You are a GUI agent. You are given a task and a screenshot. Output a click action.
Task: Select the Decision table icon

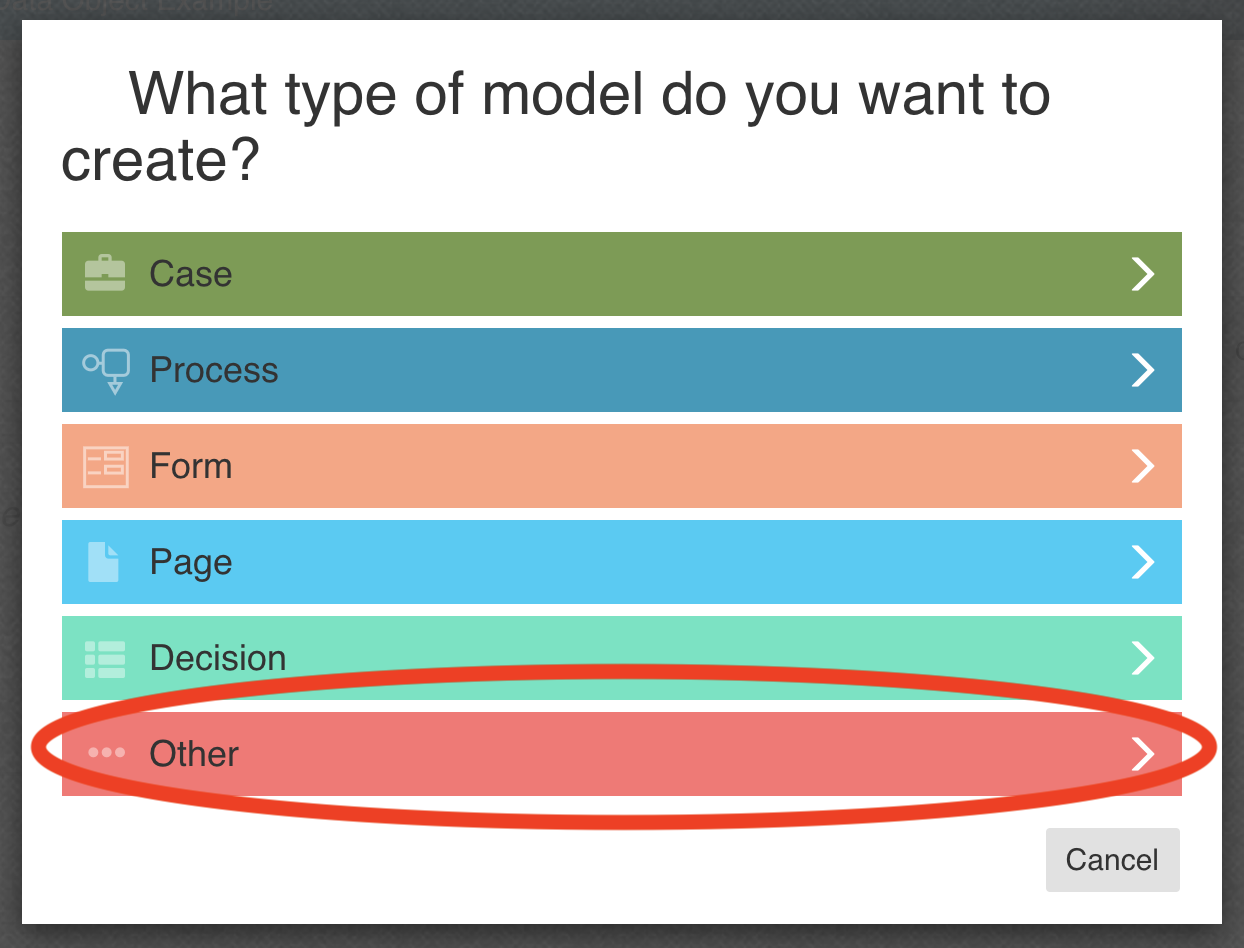104,657
